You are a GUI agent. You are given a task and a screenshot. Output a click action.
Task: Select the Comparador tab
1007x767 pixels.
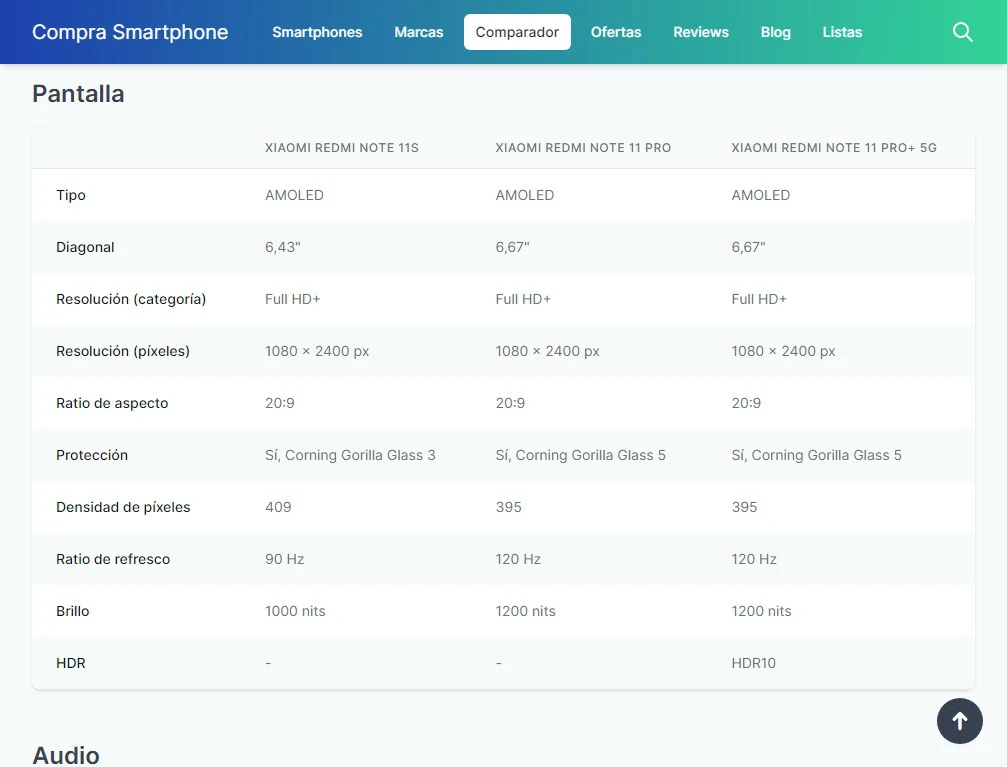517,32
